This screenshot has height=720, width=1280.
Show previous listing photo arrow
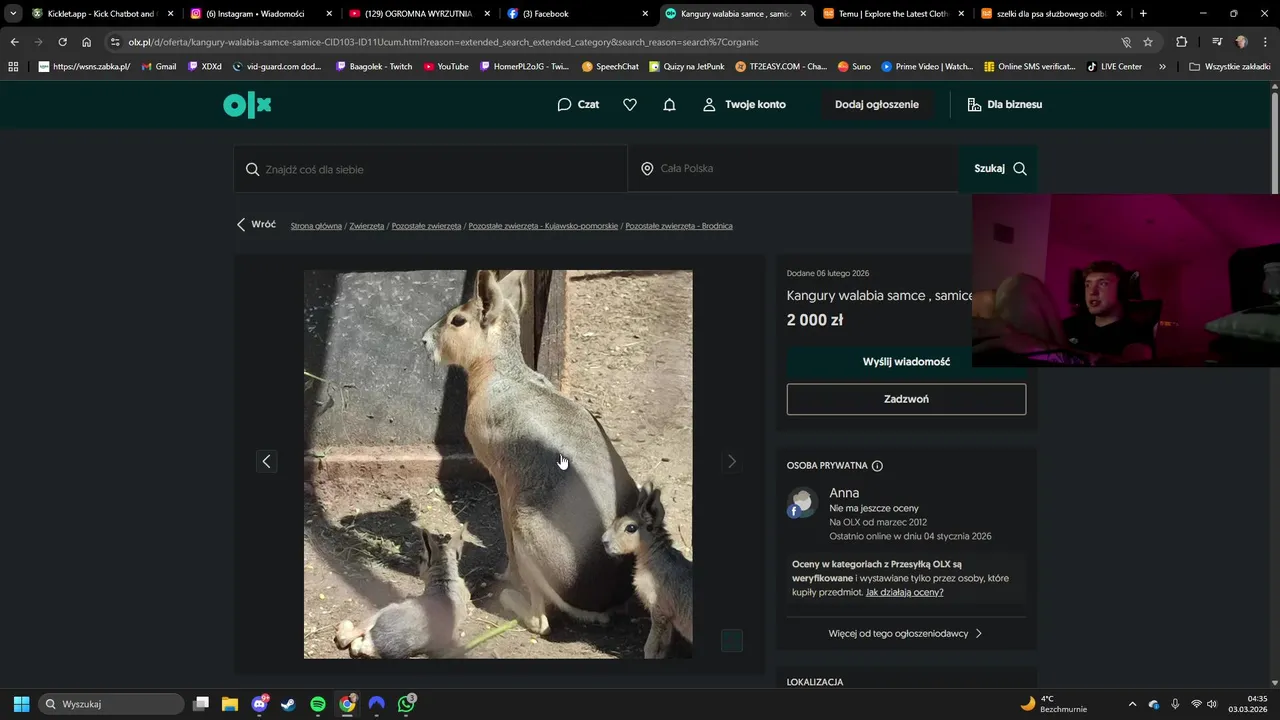[x=266, y=461]
